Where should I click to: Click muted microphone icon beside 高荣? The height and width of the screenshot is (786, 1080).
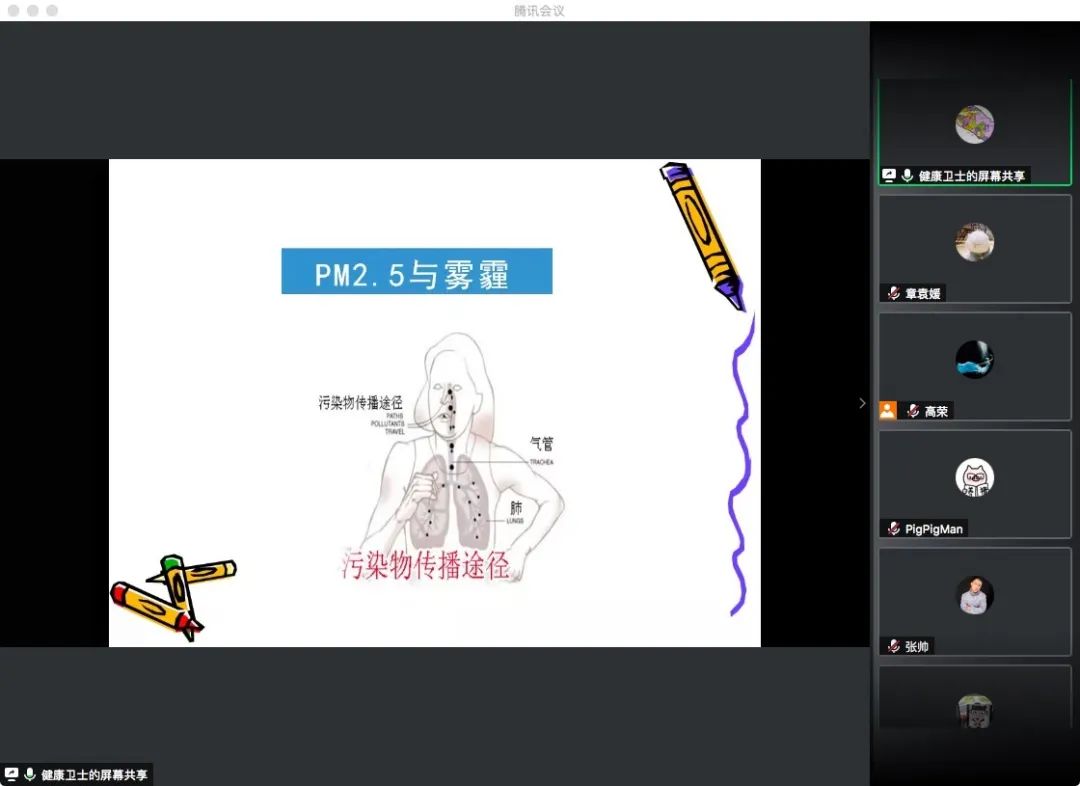[912, 411]
